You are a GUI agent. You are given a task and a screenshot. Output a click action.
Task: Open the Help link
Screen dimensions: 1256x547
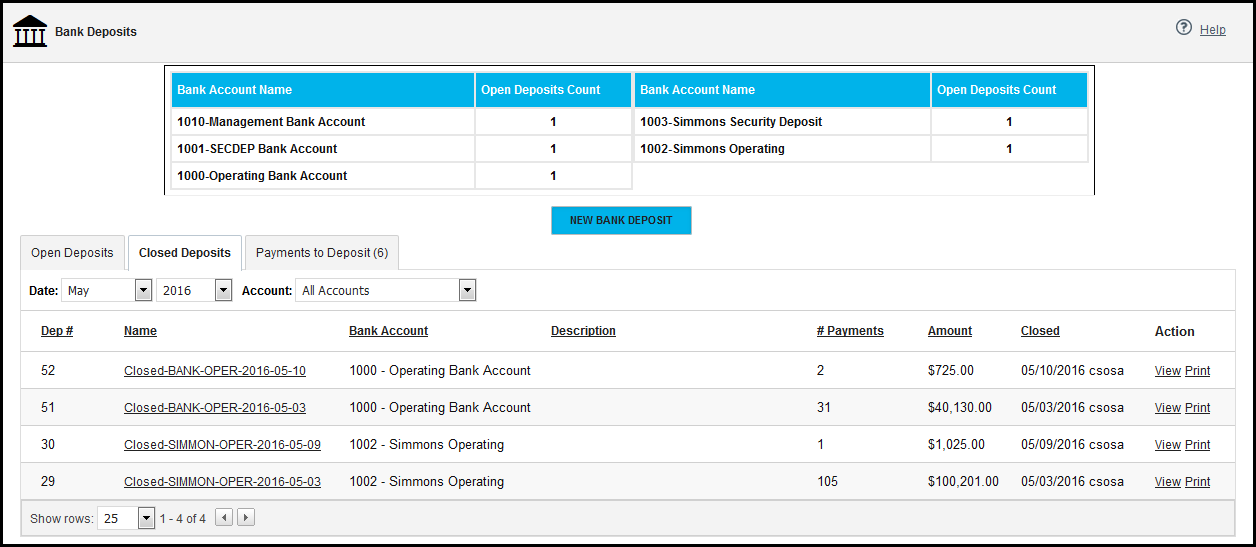coord(1213,30)
